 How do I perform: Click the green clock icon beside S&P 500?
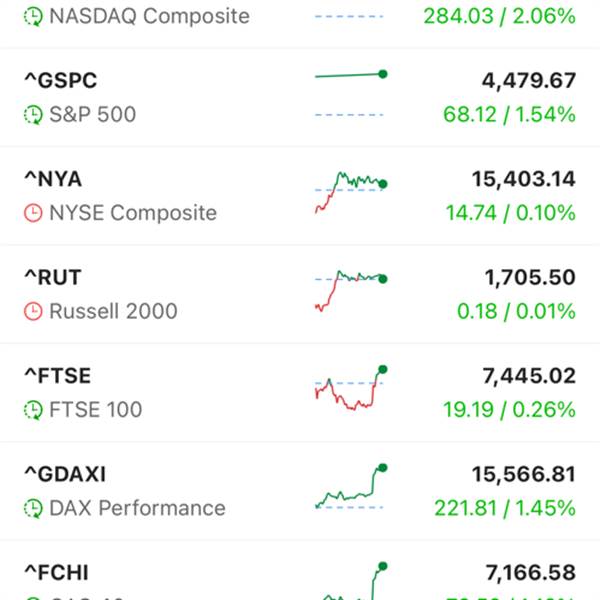pyautogui.click(x=34, y=115)
